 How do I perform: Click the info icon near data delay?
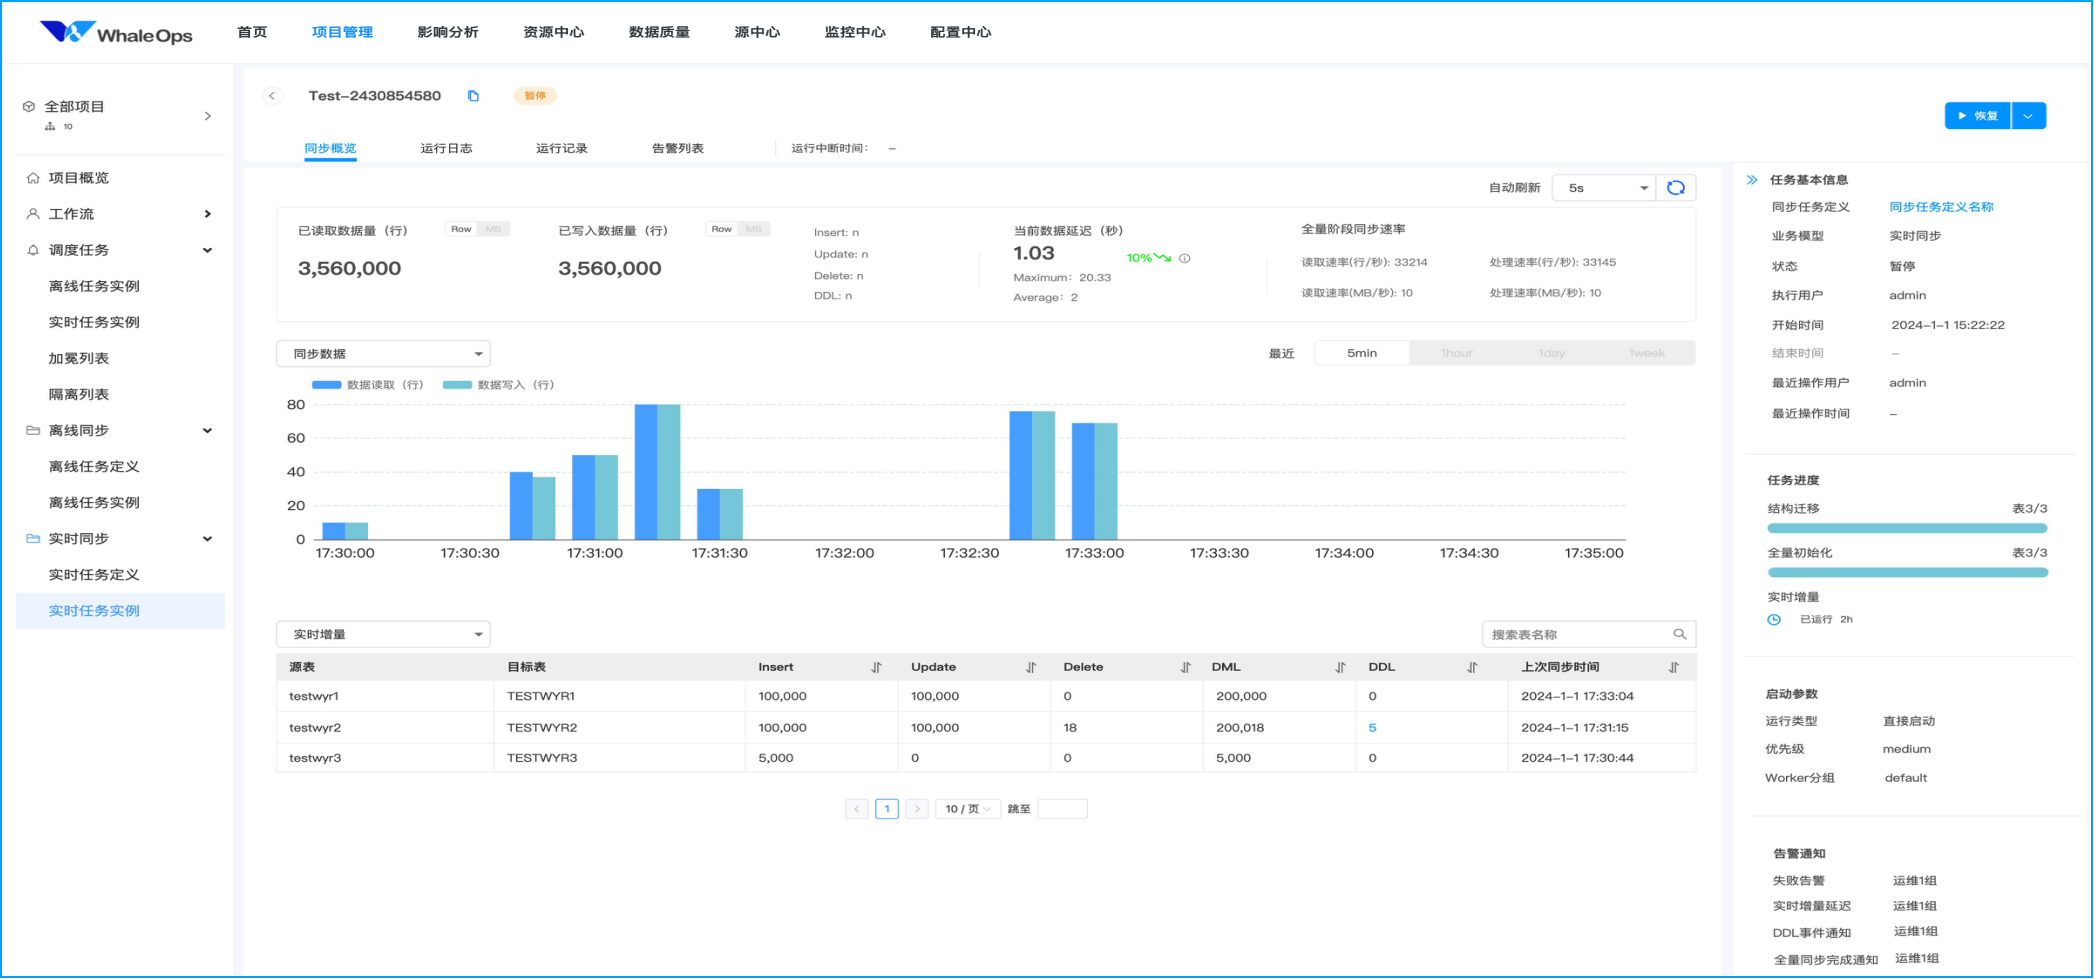[x=1185, y=258]
